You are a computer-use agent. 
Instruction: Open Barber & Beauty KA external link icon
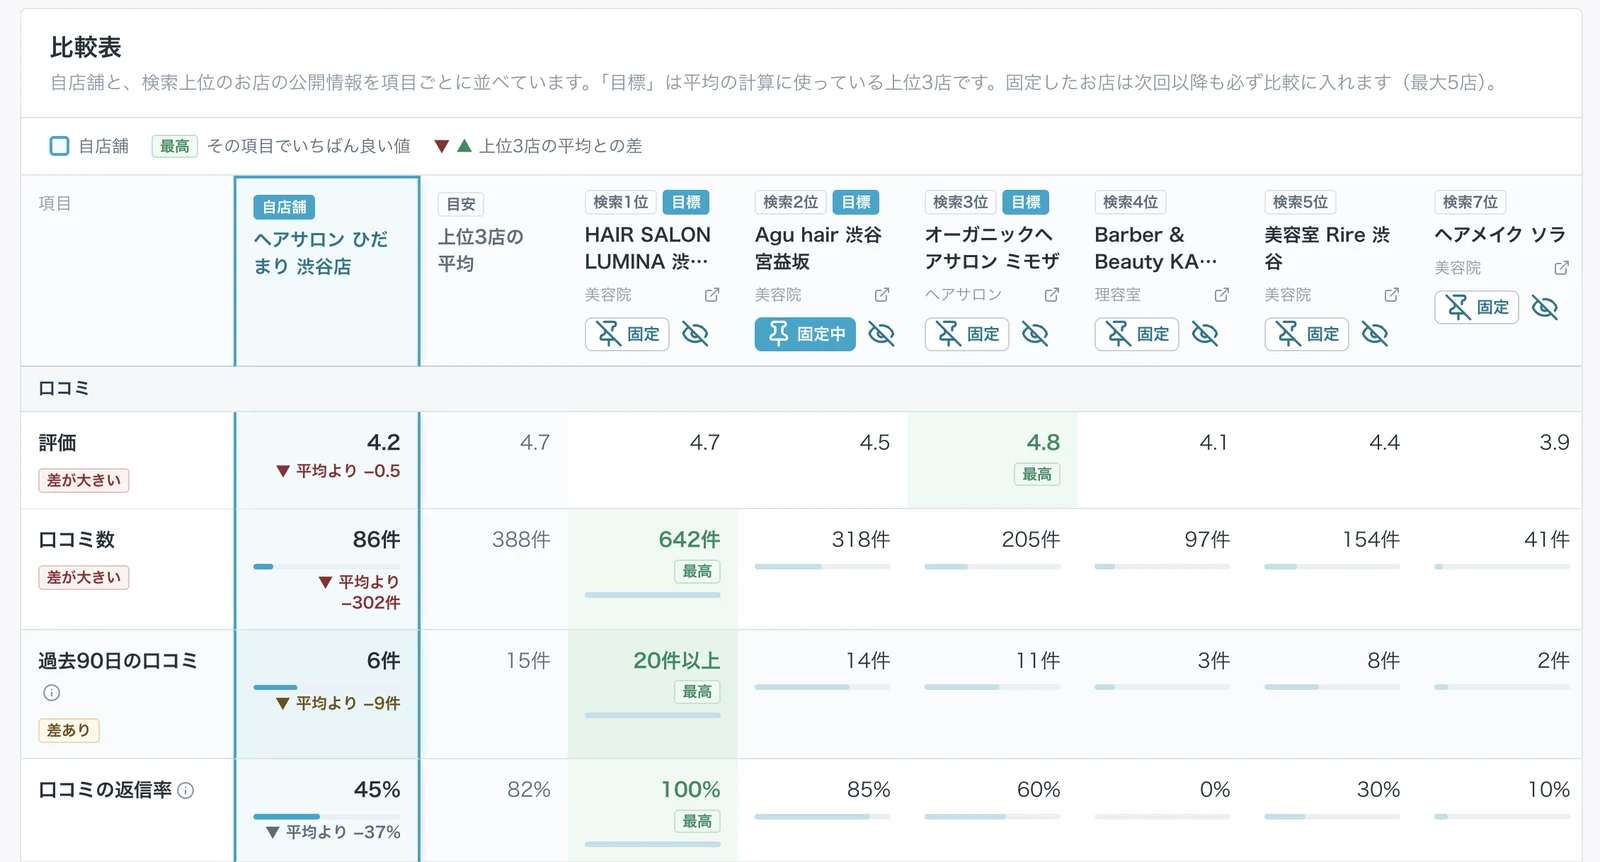coord(1222,295)
